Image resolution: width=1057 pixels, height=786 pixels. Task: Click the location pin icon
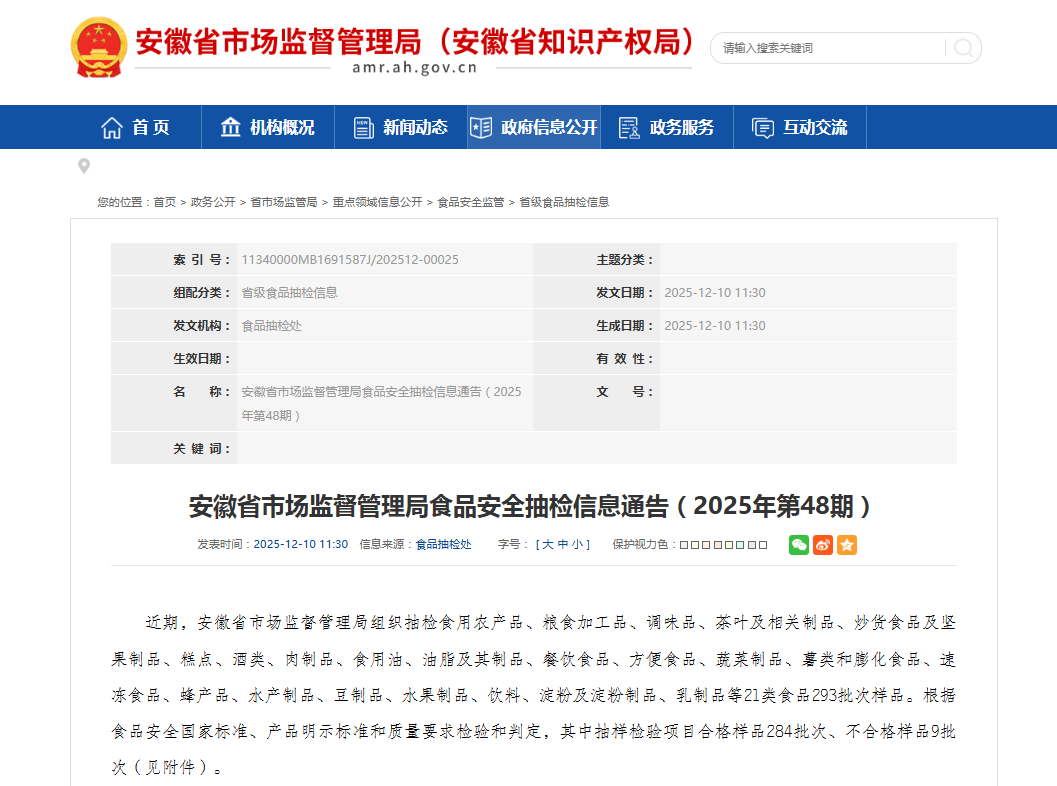[x=84, y=166]
